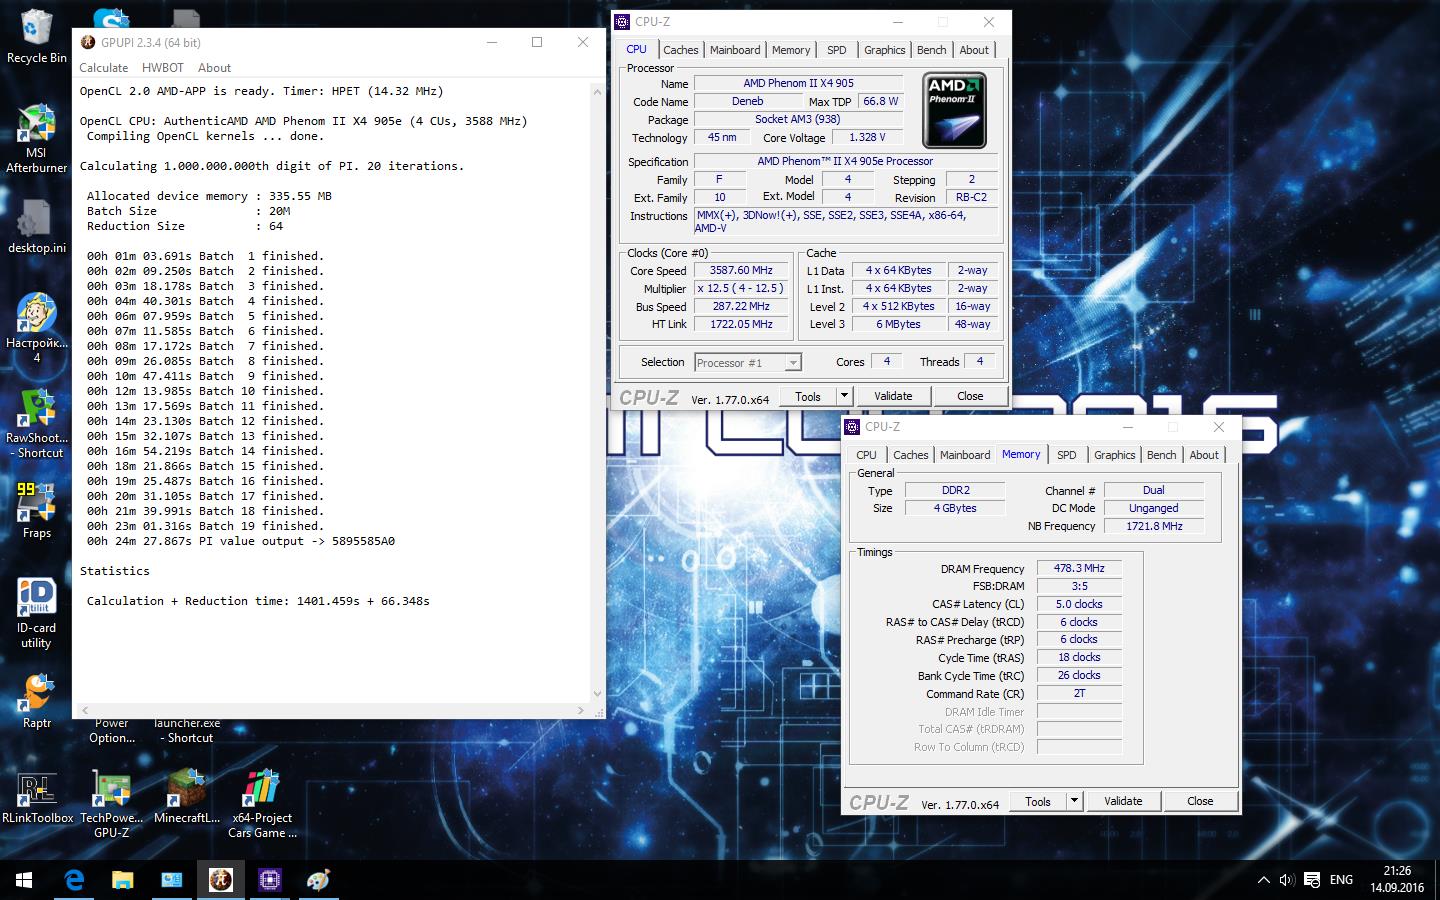This screenshot has width=1440, height=900.
Task: Open the Windows Start menu
Action: [24, 880]
